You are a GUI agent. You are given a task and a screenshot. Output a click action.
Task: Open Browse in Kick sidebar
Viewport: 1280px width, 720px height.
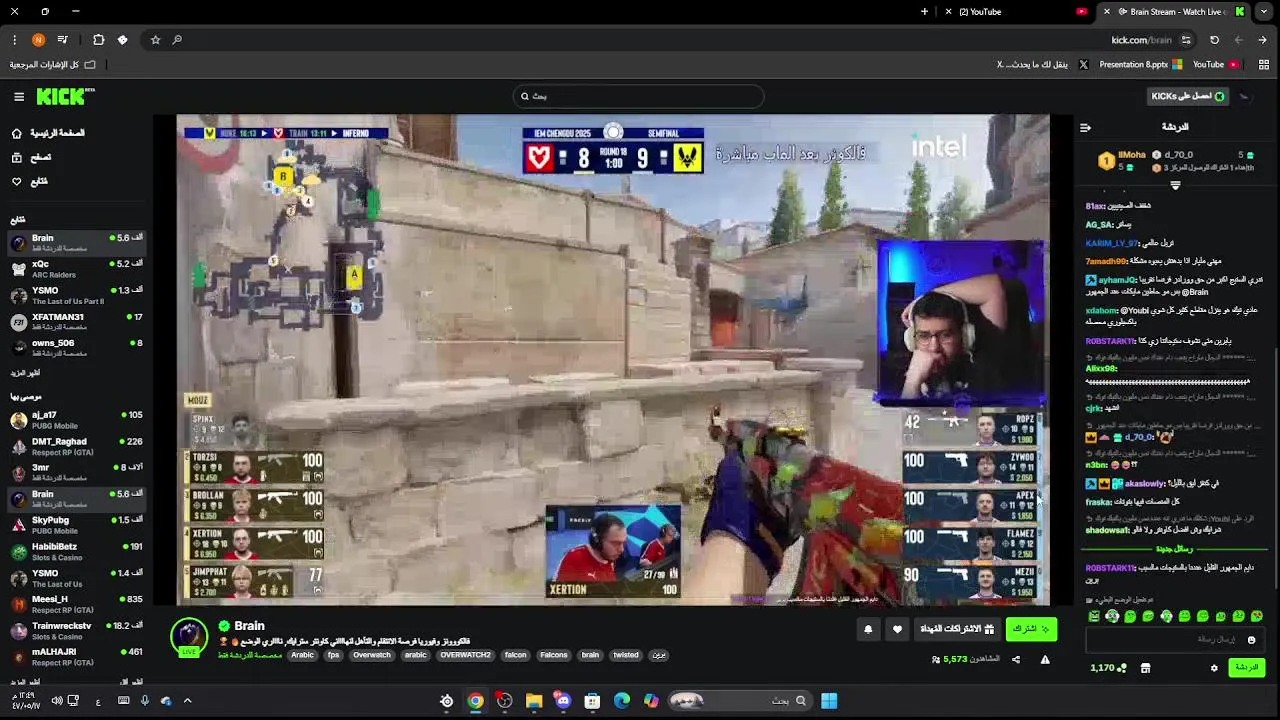(30, 157)
